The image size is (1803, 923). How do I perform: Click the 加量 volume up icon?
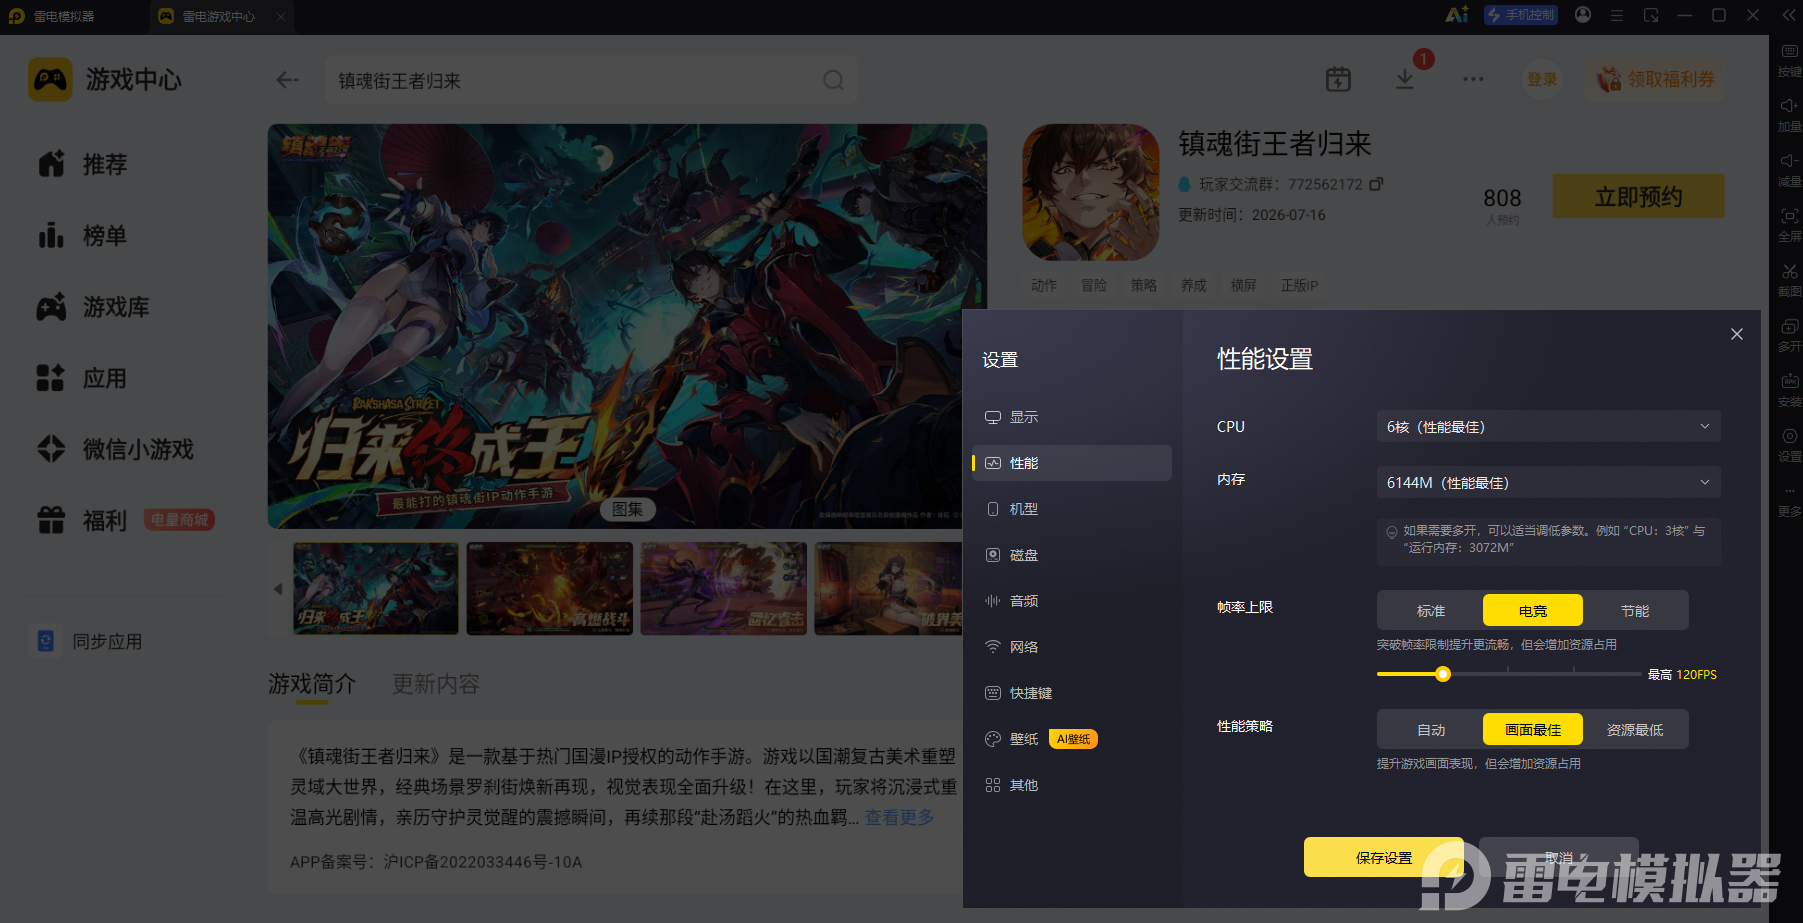pos(1789,114)
